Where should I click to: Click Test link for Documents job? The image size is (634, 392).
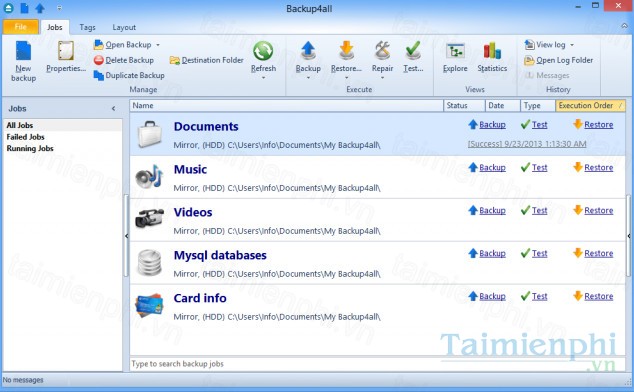[x=539, y=125]
